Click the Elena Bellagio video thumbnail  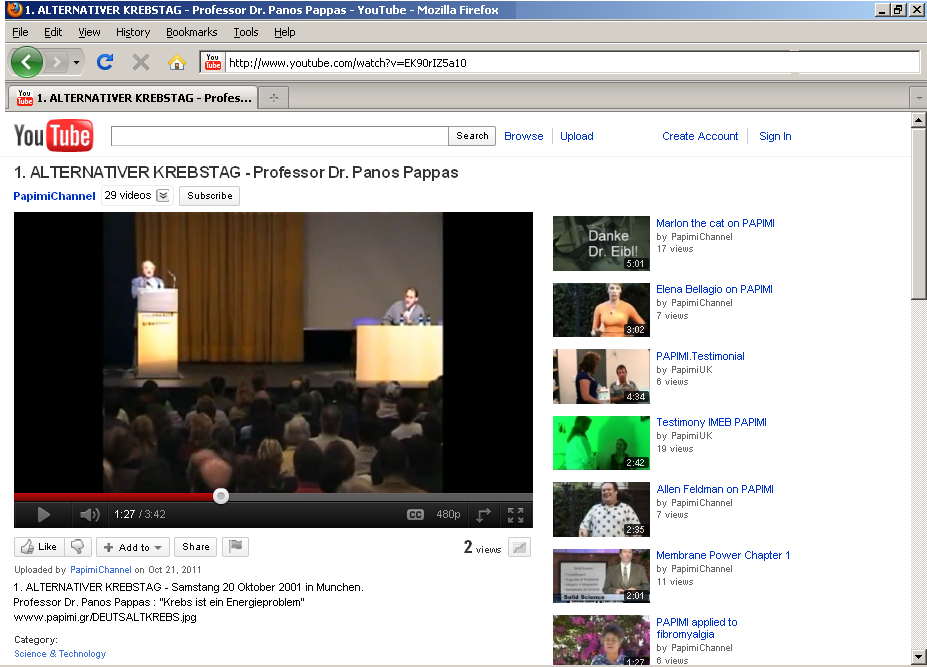point(601,310)
